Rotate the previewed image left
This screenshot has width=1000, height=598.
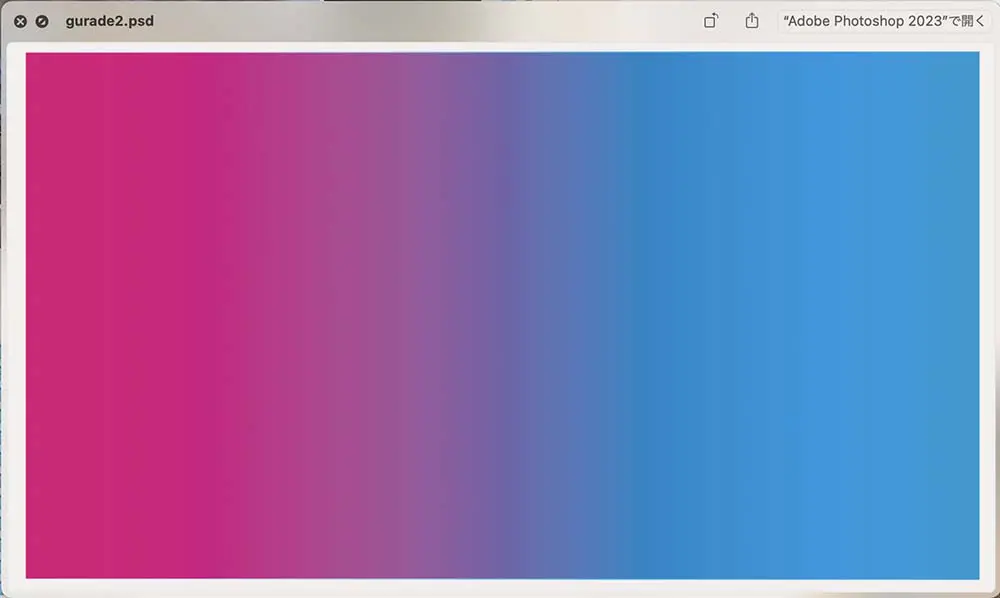(711, 21)
